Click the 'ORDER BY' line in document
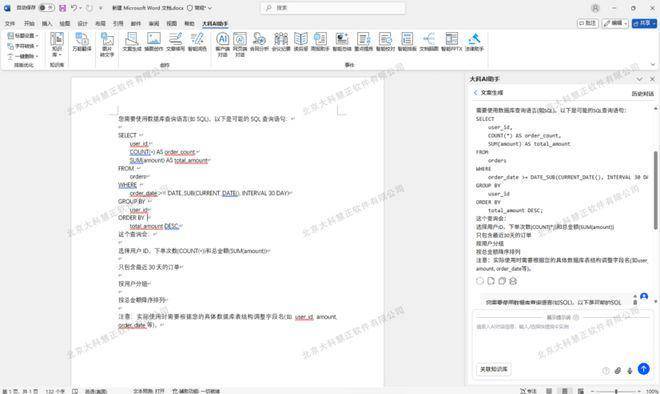The width and height of the screenshot is (660, 394). click(x=131, y=218)
